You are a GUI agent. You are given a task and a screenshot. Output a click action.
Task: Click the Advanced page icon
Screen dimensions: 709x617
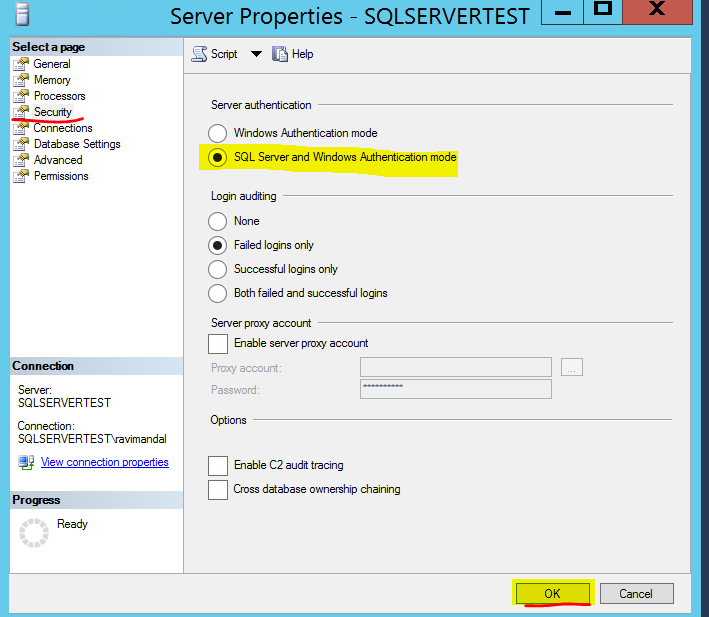[x=21, y=160]
